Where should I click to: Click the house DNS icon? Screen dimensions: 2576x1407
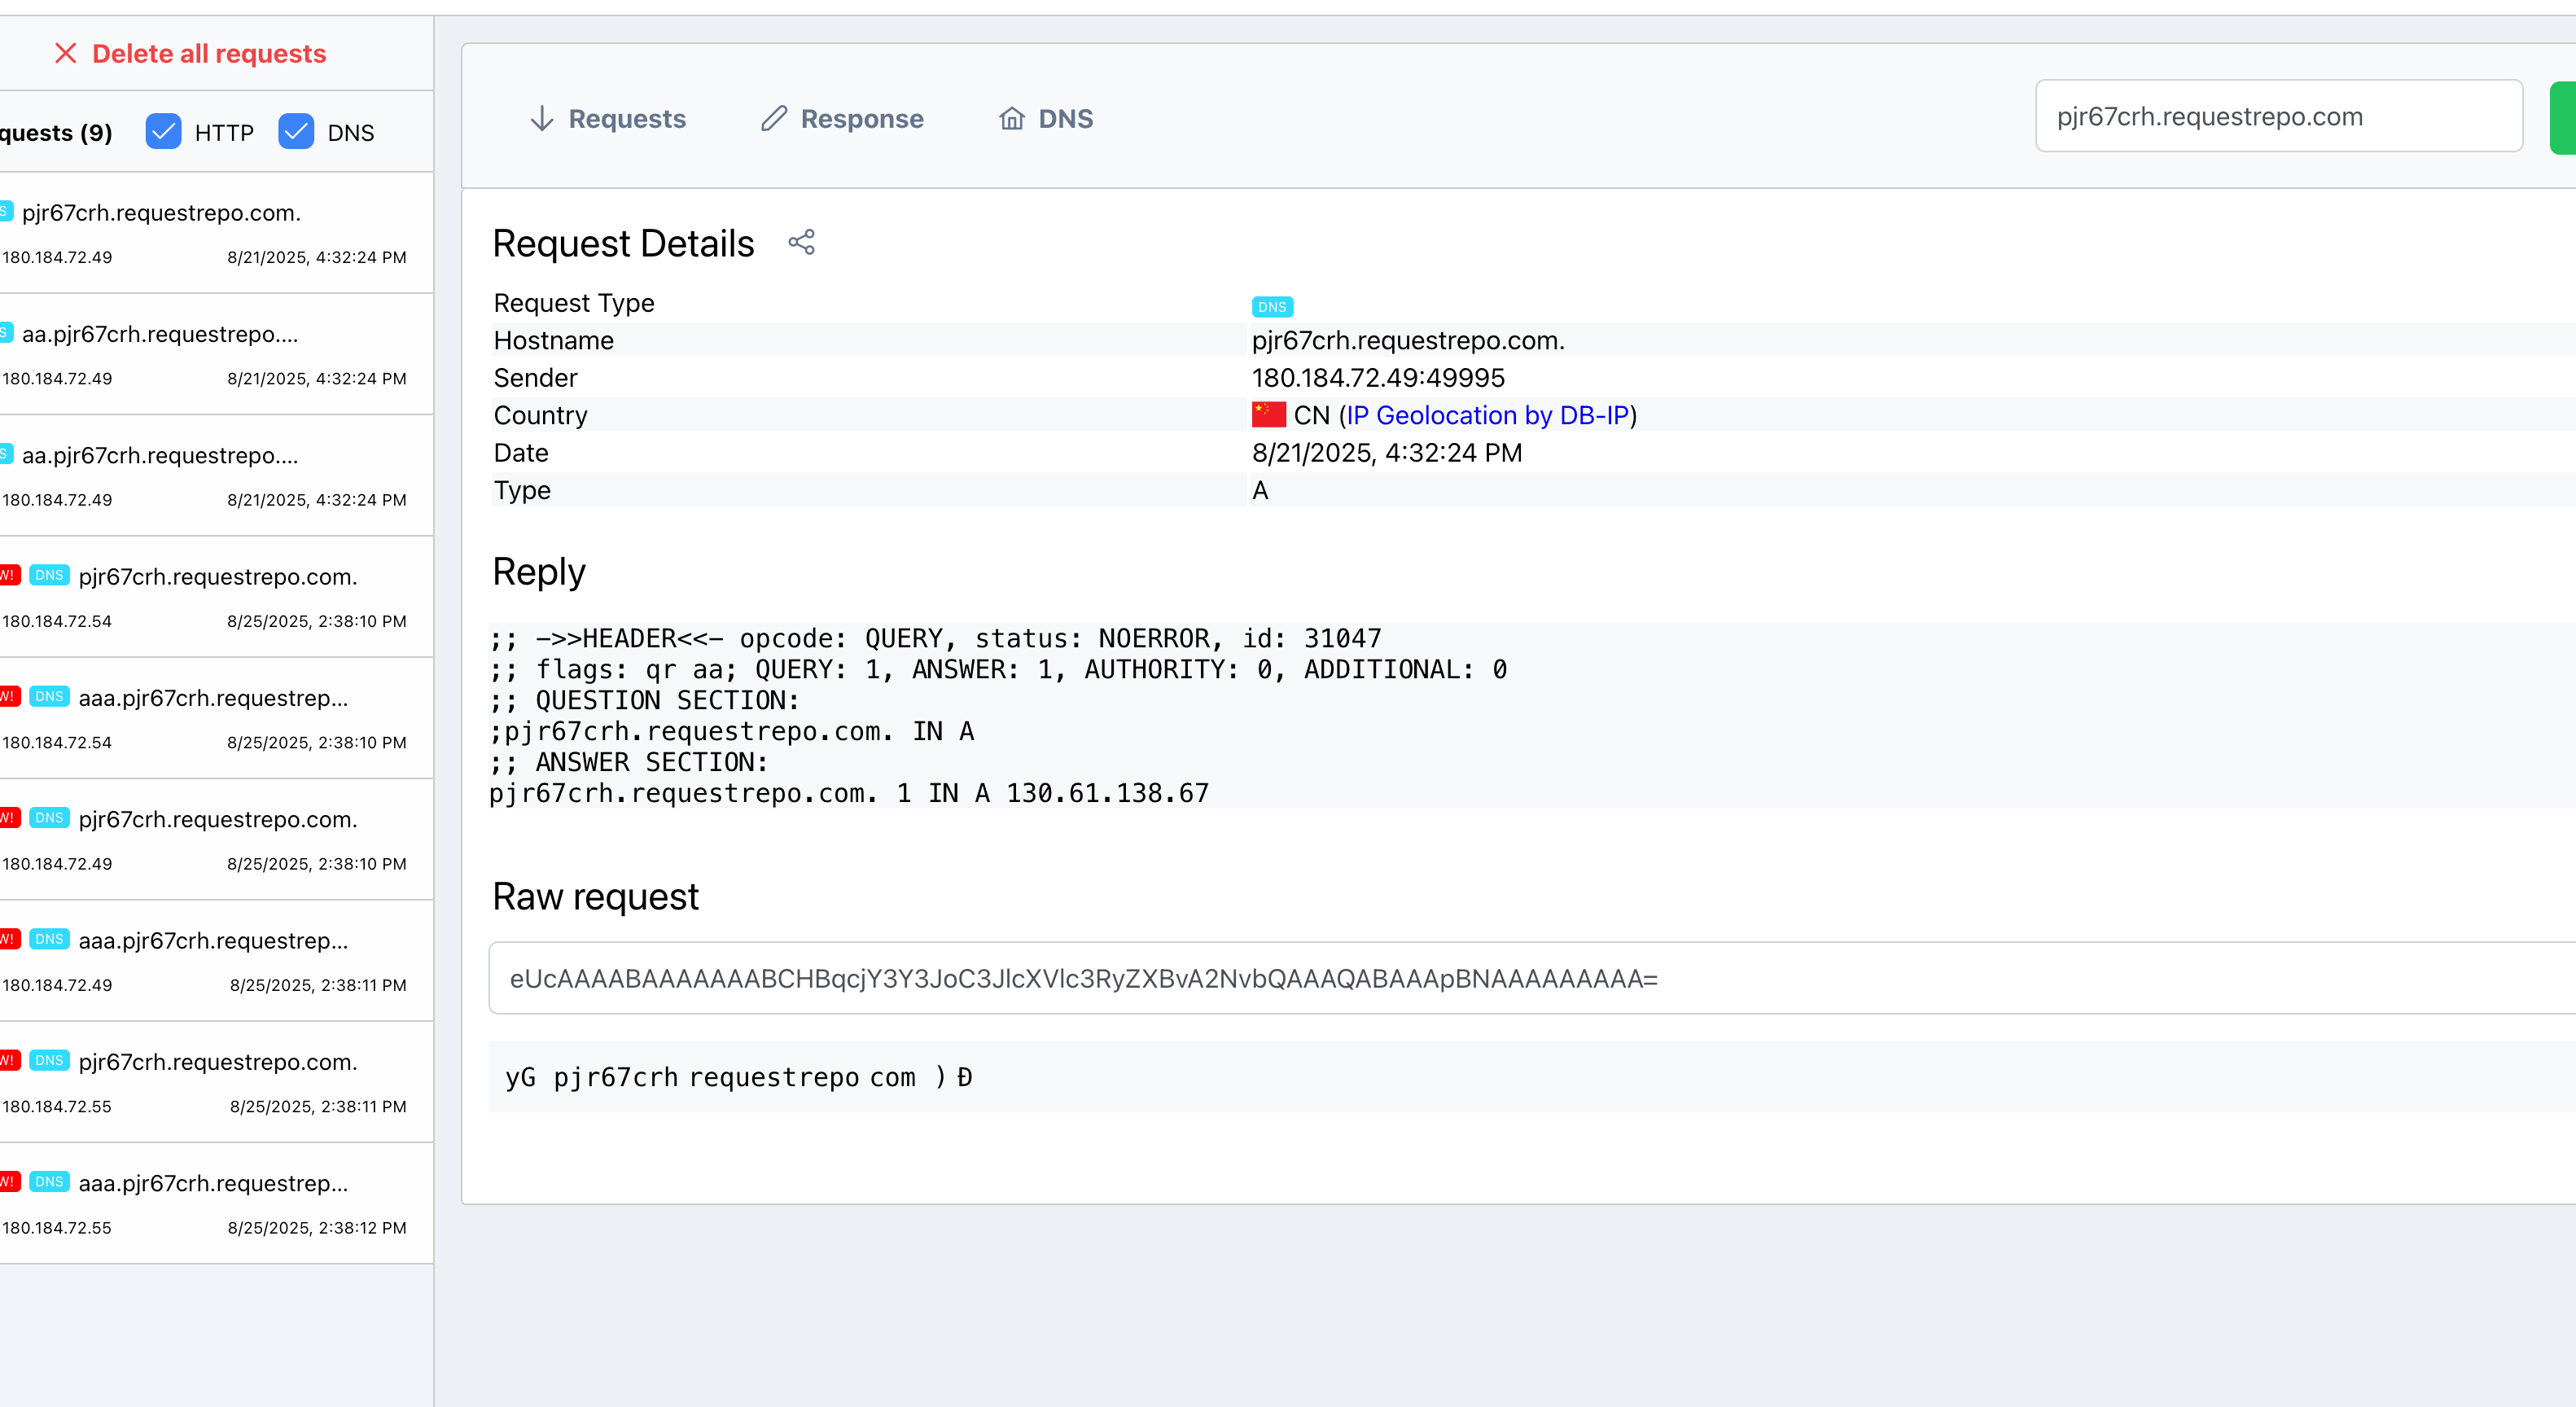pos(1011,119)
